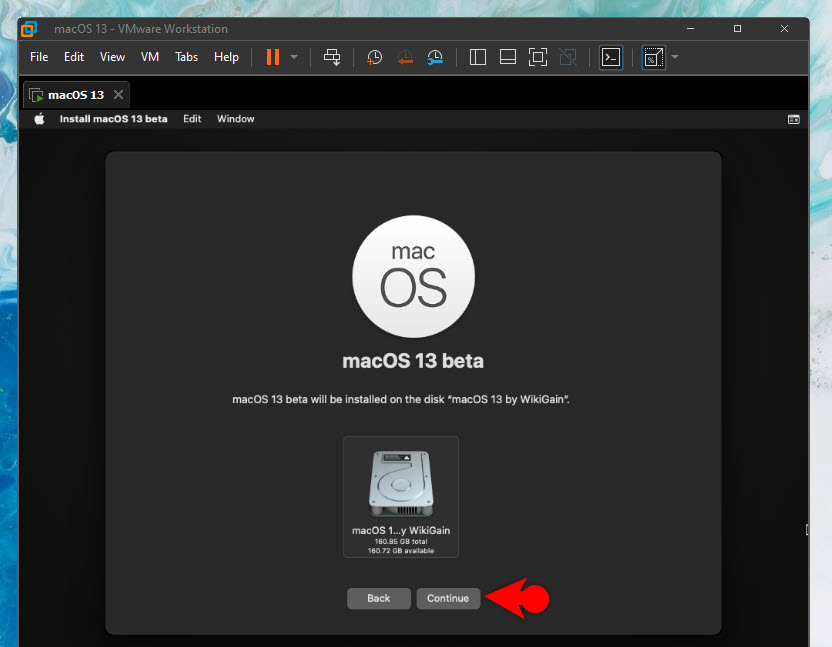Send Ctrl+Alt+Del to the VM
Viewport: 832px width, 647px height.
pyautogui.click(x=332, y=57)
